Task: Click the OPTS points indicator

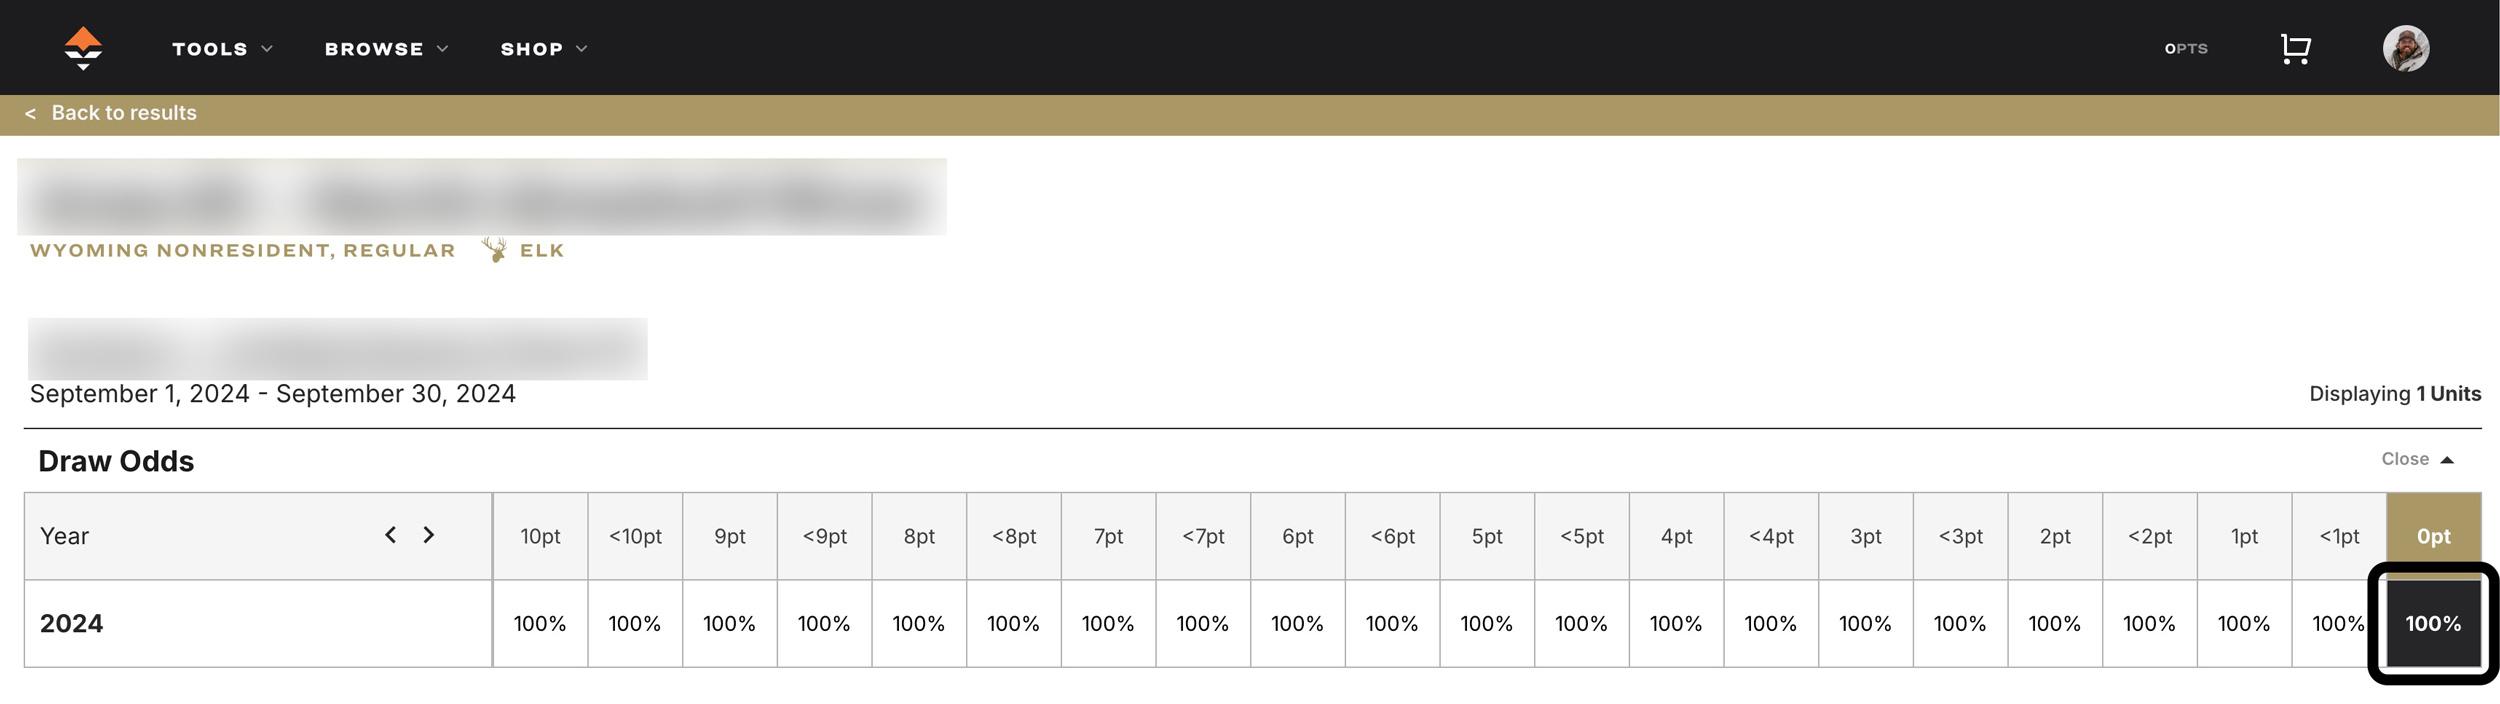Action: coord(2186,48)
